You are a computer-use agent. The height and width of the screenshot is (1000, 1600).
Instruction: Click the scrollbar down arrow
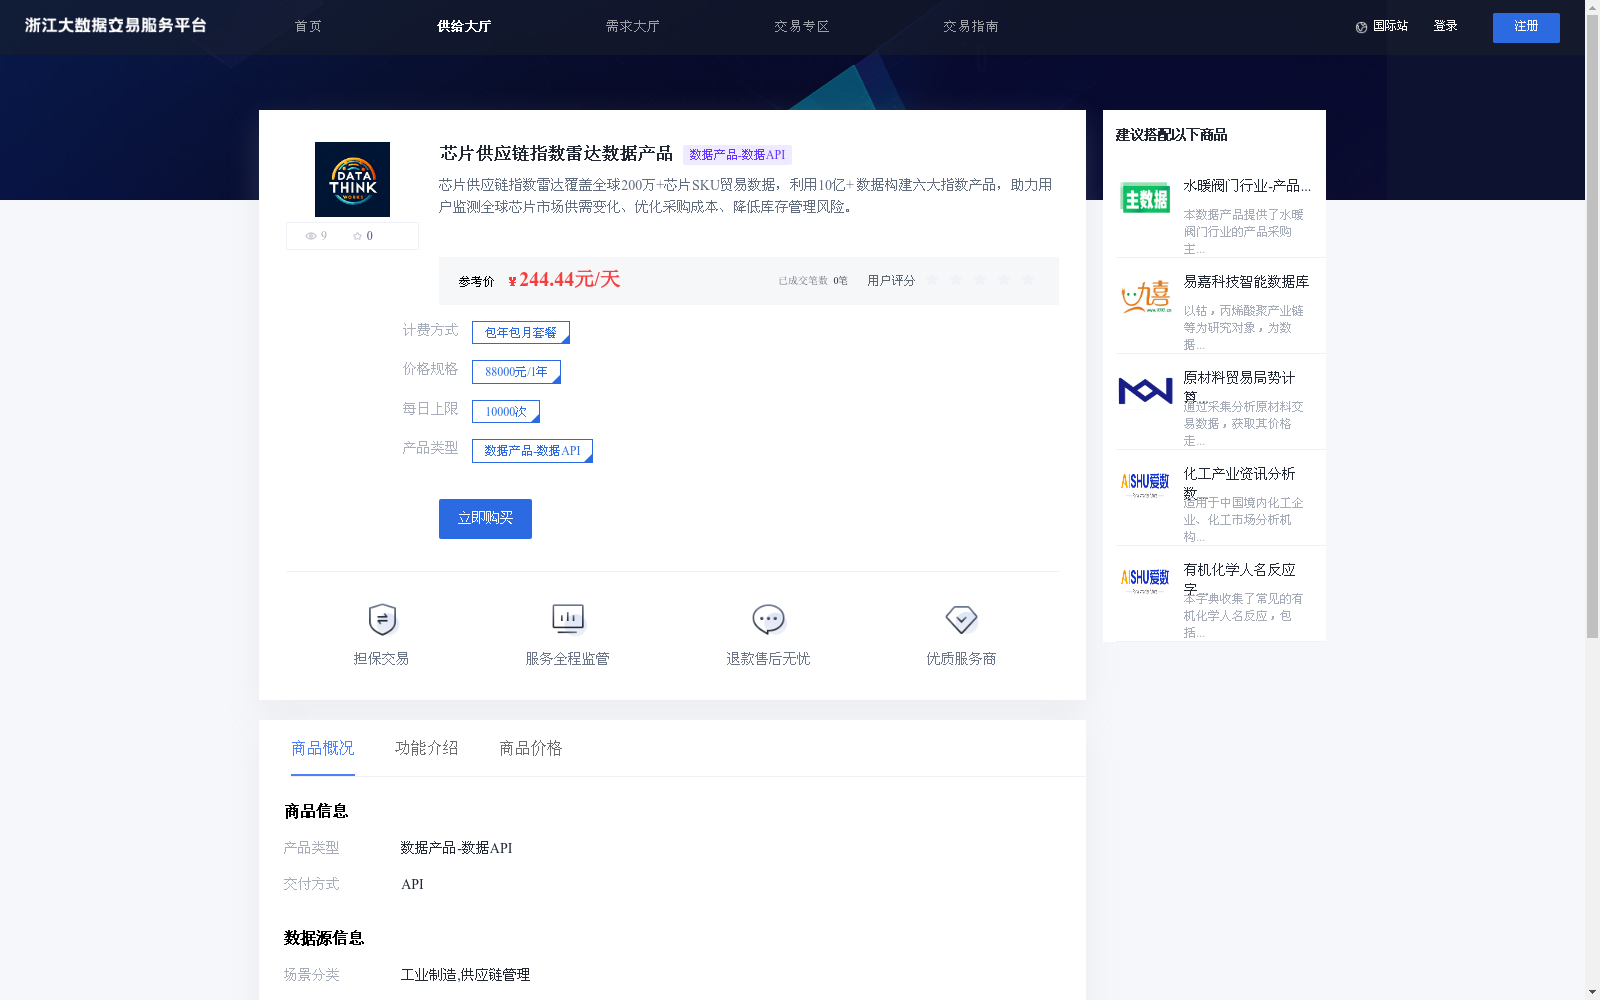pos(1592,992)
